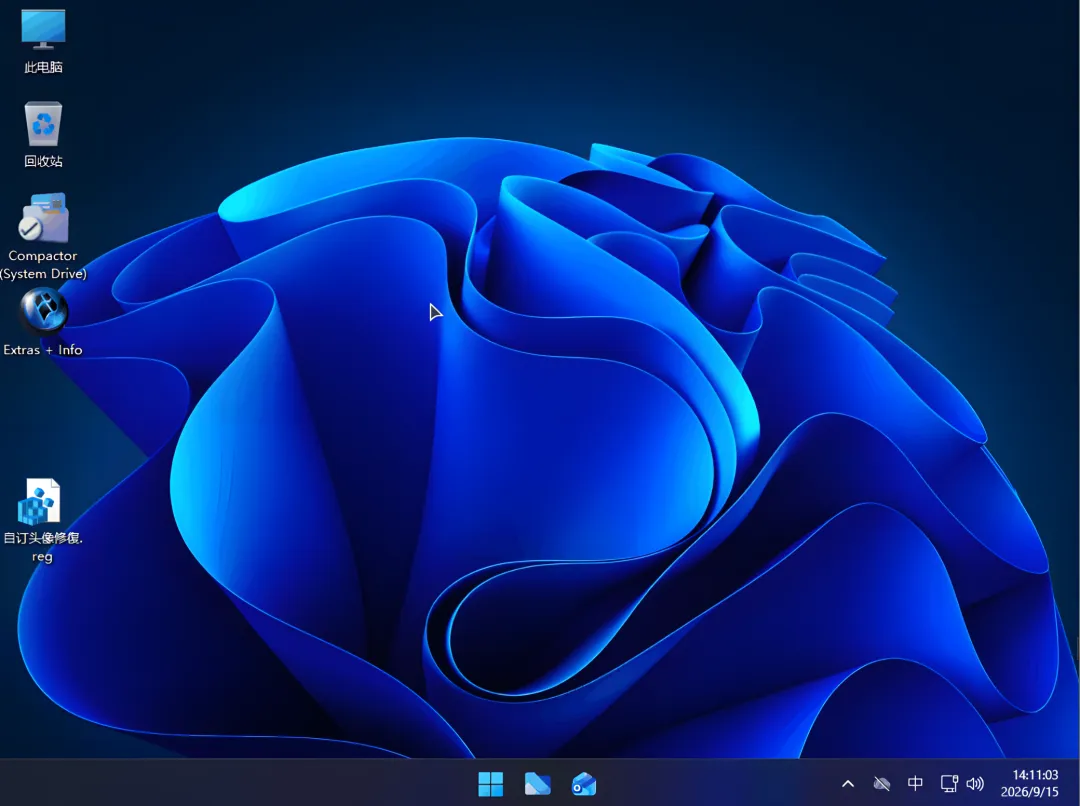The width and height of the screenshot is (1080, 806).
Task: Switch the 中 input method indicator
Action: coord(915,783)
